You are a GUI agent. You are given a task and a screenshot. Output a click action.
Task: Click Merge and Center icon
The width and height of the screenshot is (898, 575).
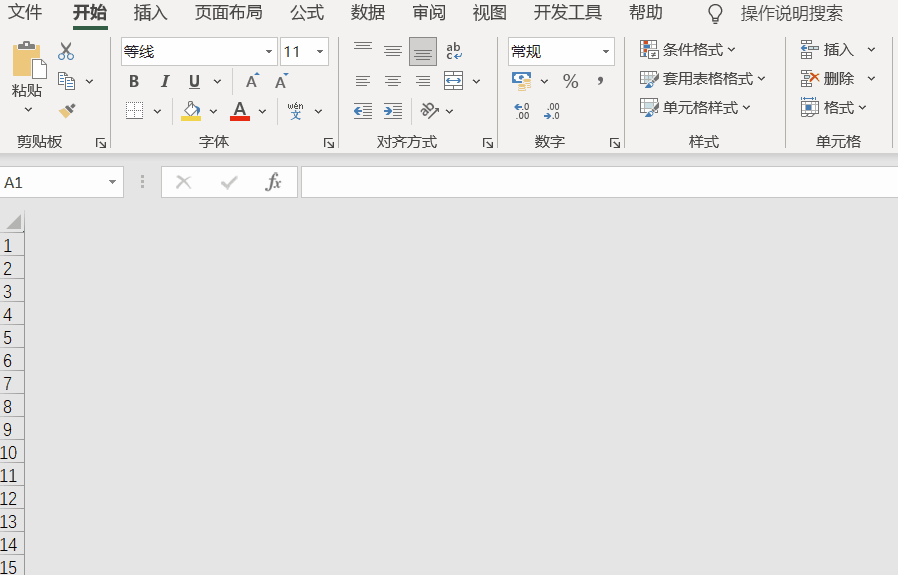[x=454, y=81]
